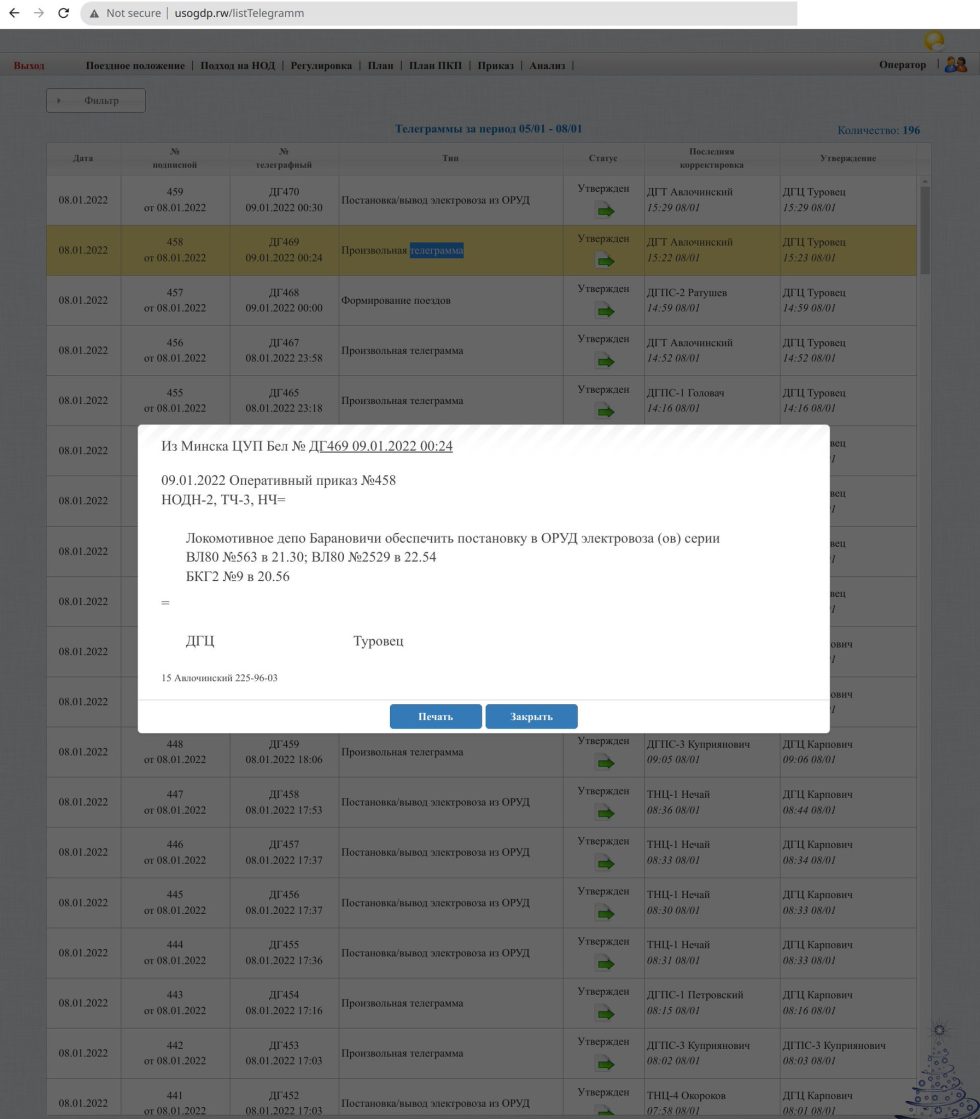This screenshot has height=1119, width=980.
Task: Click the Статус column header
Action: 603,159
